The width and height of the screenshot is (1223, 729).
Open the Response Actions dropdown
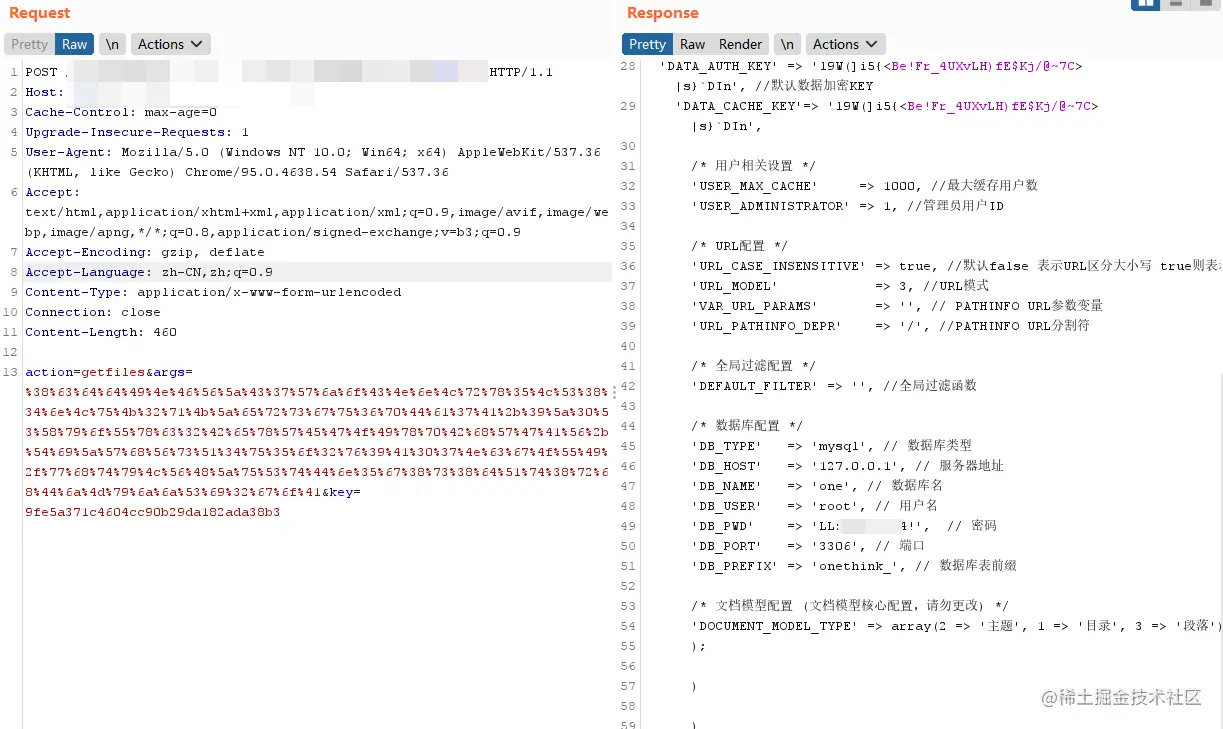point(846,44)
